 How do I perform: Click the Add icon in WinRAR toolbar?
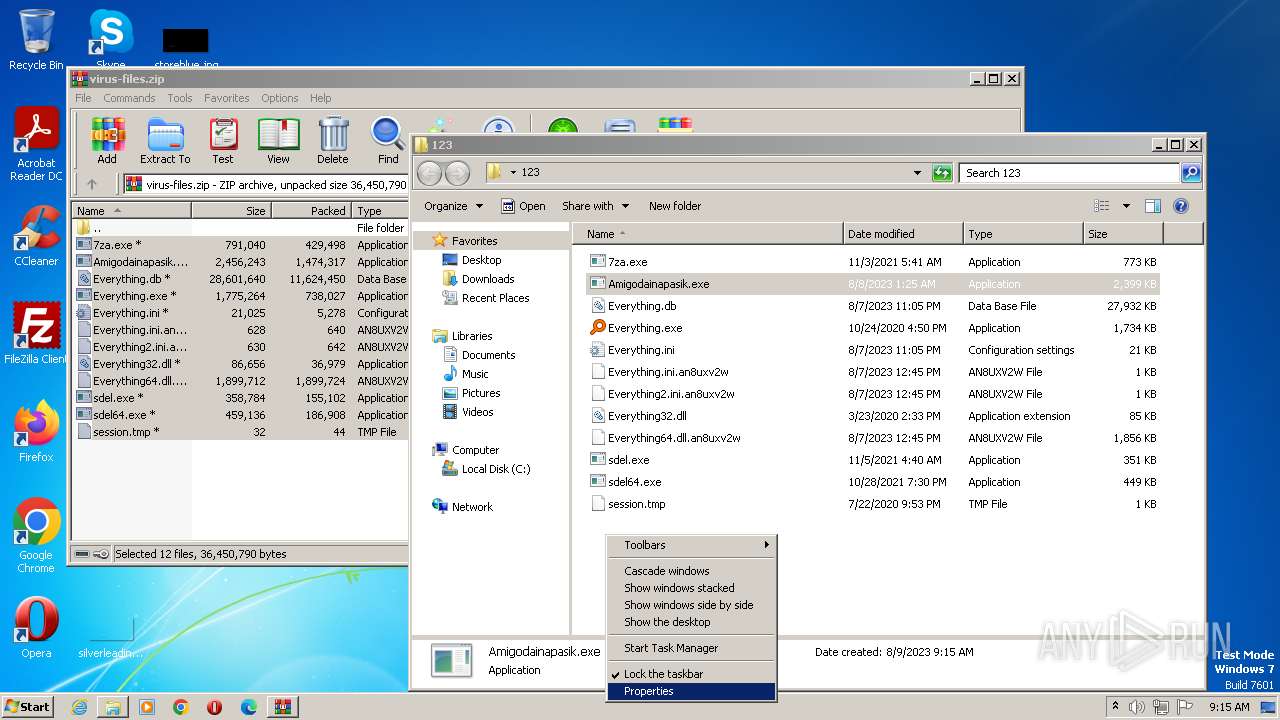[x=107, y=139]
